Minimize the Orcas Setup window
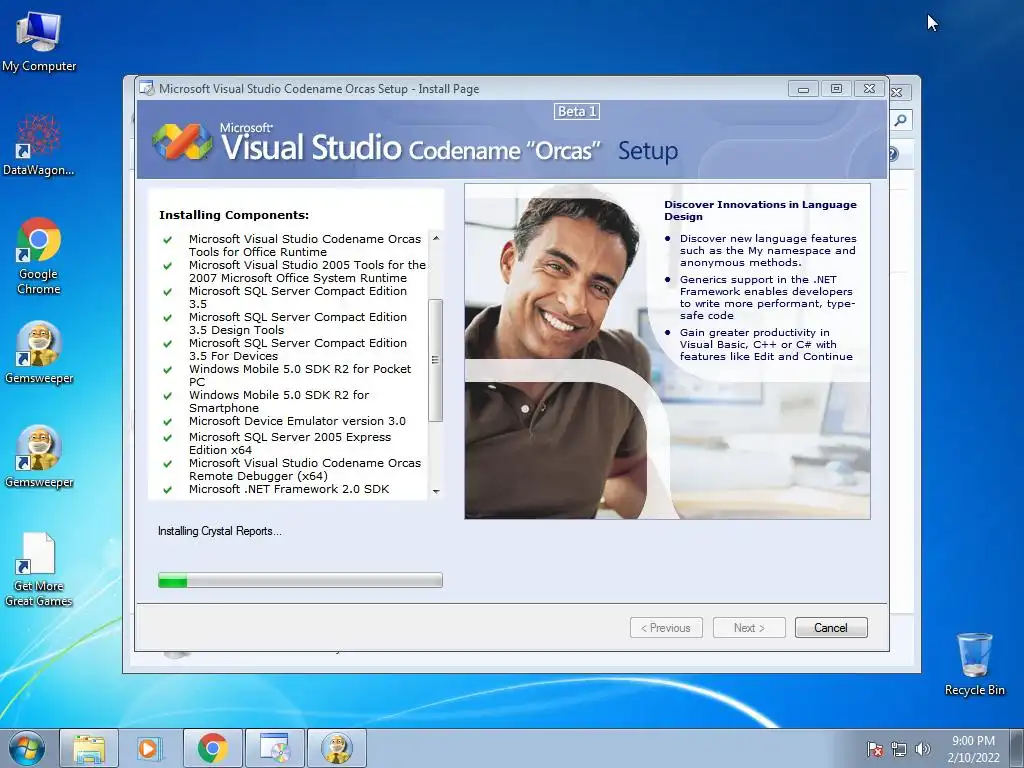The width and height of the screenshot is (1024, 768). (x=803, y=89)
